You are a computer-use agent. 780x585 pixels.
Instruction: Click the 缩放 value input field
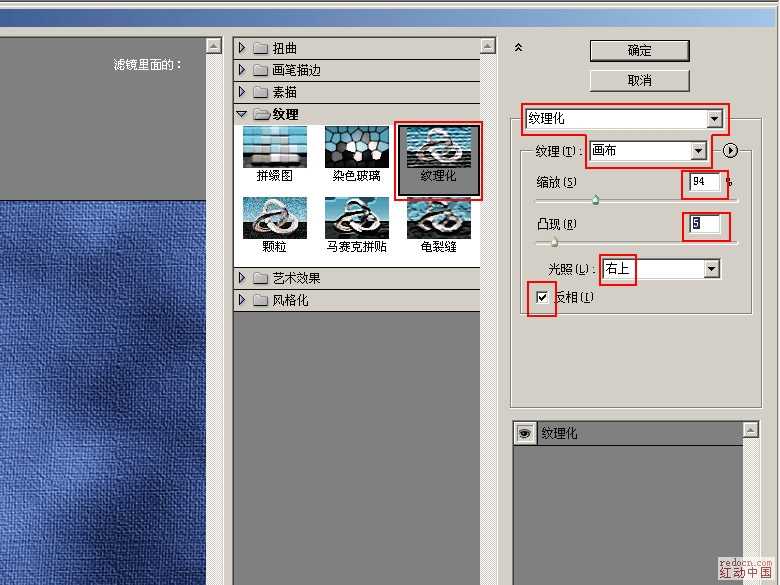(x=704, y=182)
